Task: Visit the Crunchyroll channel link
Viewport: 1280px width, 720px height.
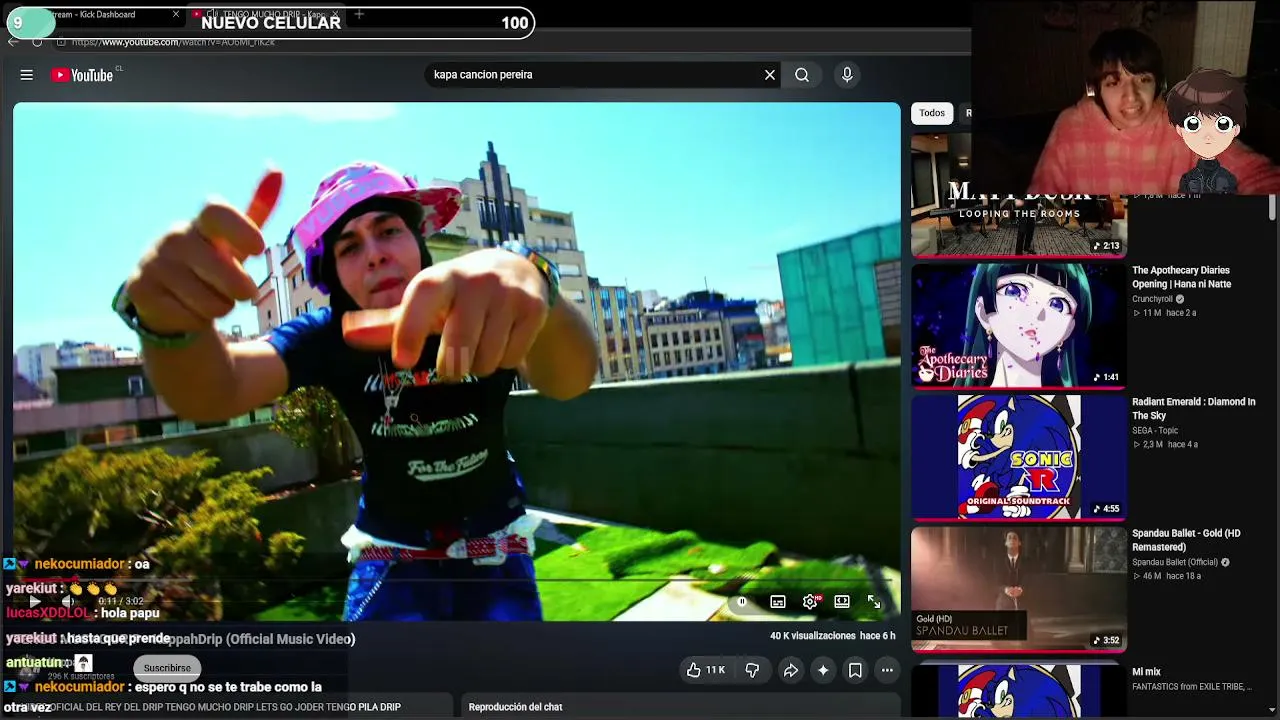Action: (x=1152, y=299)
